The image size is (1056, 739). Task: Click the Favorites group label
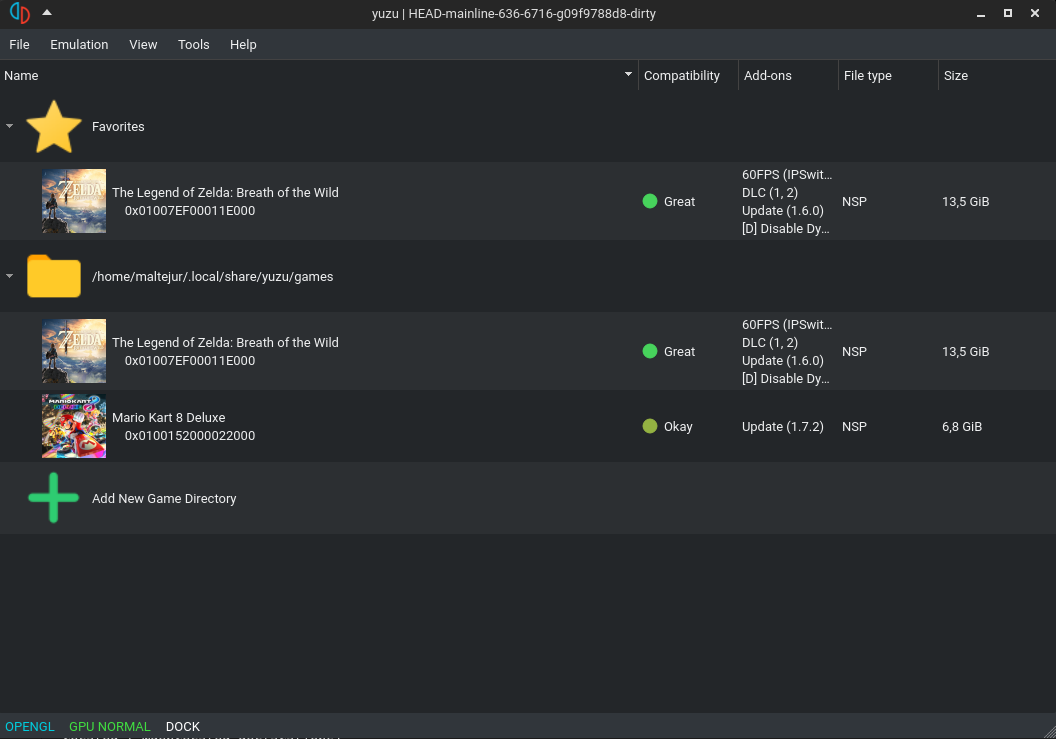[x=118, y=127]
